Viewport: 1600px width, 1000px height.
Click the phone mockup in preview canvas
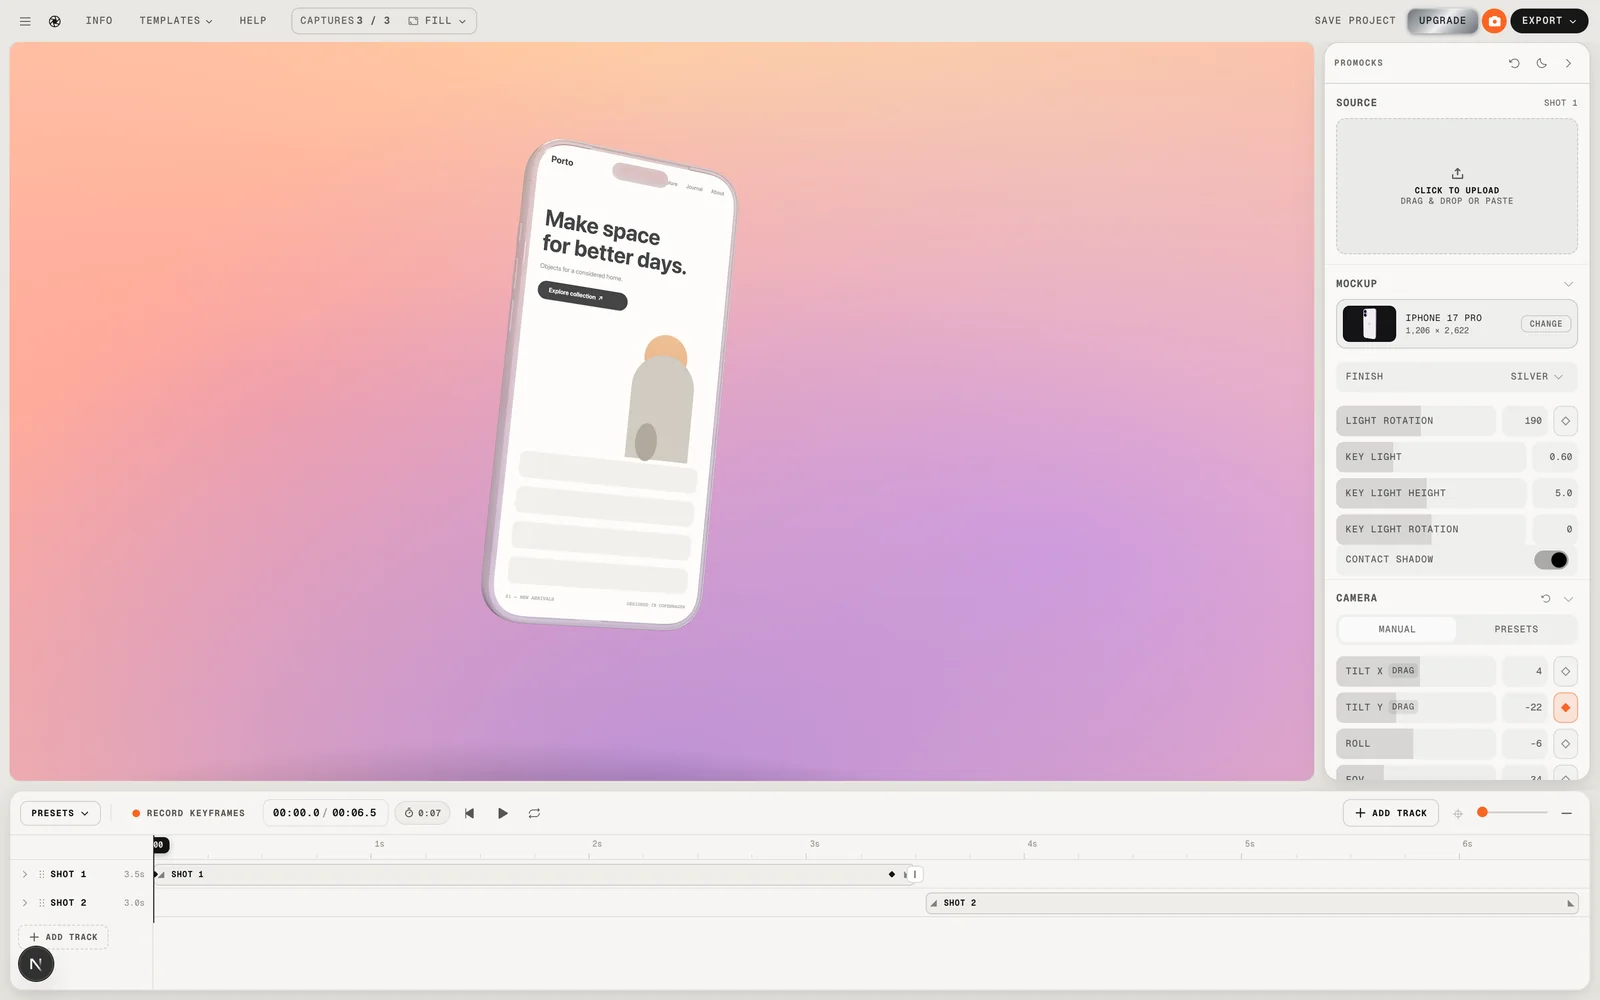[x=610, y=385]
